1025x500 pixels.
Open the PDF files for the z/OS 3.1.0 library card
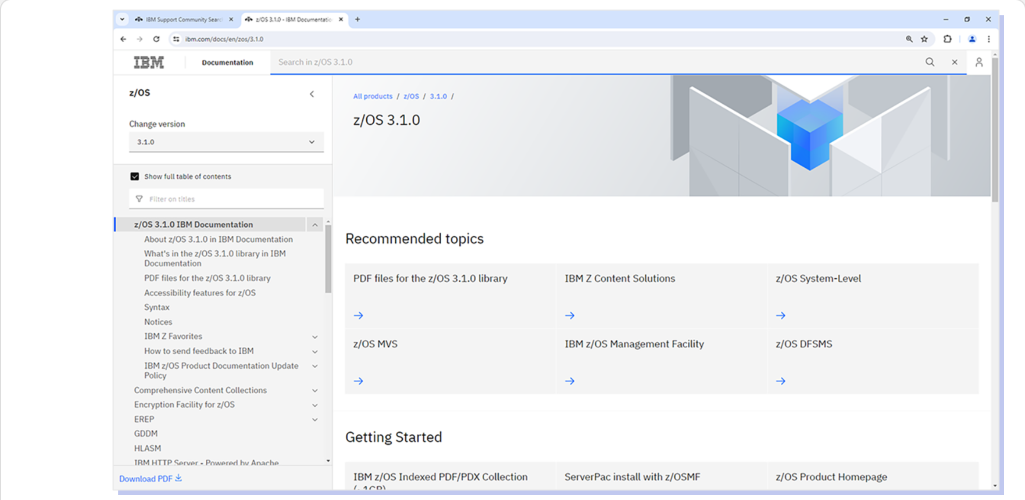tap(450, 295)
